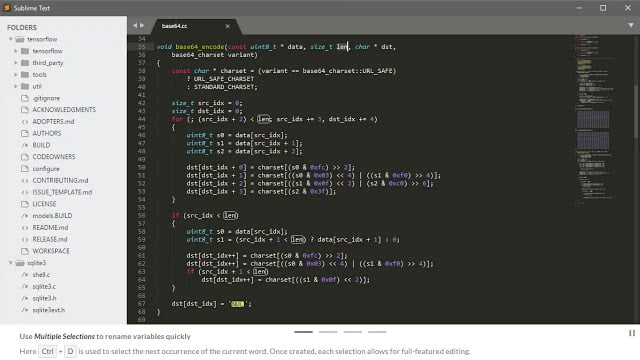This screenshot has width=640, height=360.
Task: Select the second slide indicator dash
Action: [x=328, y=332]
